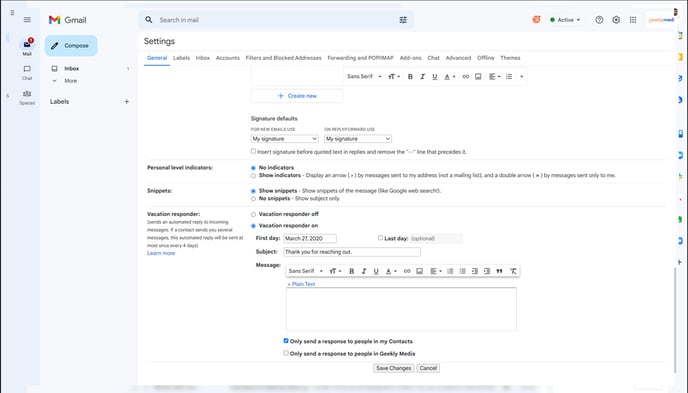Open the On Reply/Forward Use signature dropdown
The height and width of the screenshot is (393, 688).
point(358,139)
